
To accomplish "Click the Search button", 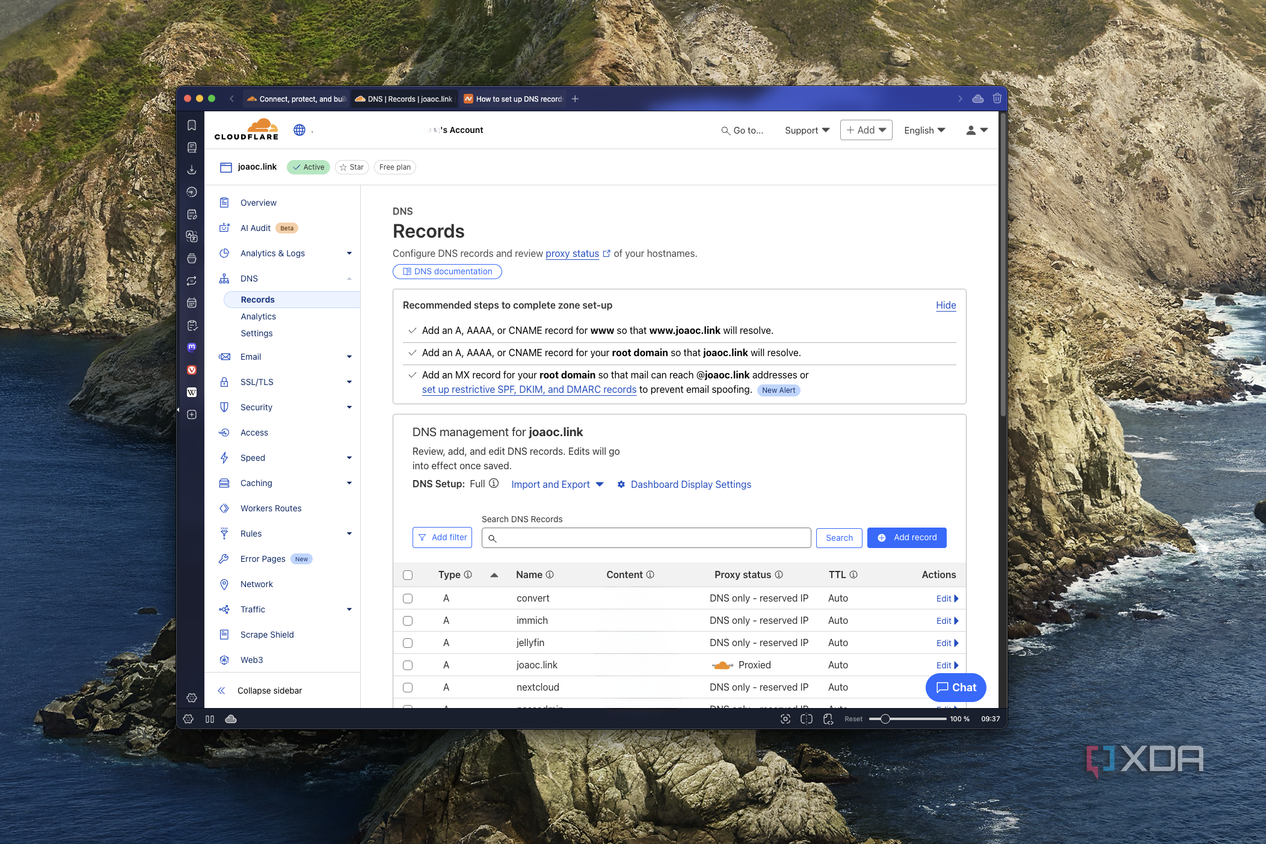I will [839, 537].
